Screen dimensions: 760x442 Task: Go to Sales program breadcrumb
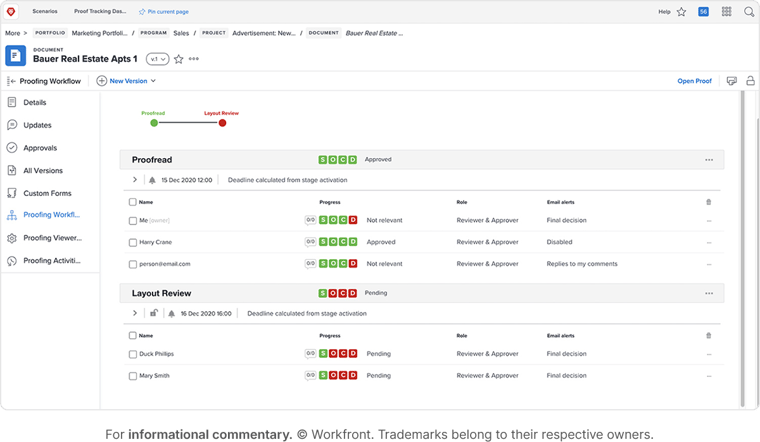click(181, 33)
